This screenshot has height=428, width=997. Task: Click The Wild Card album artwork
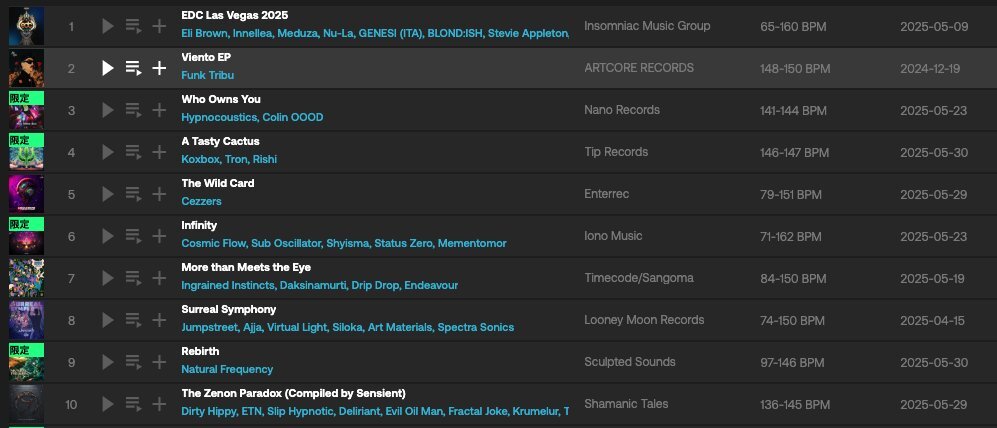26,194
